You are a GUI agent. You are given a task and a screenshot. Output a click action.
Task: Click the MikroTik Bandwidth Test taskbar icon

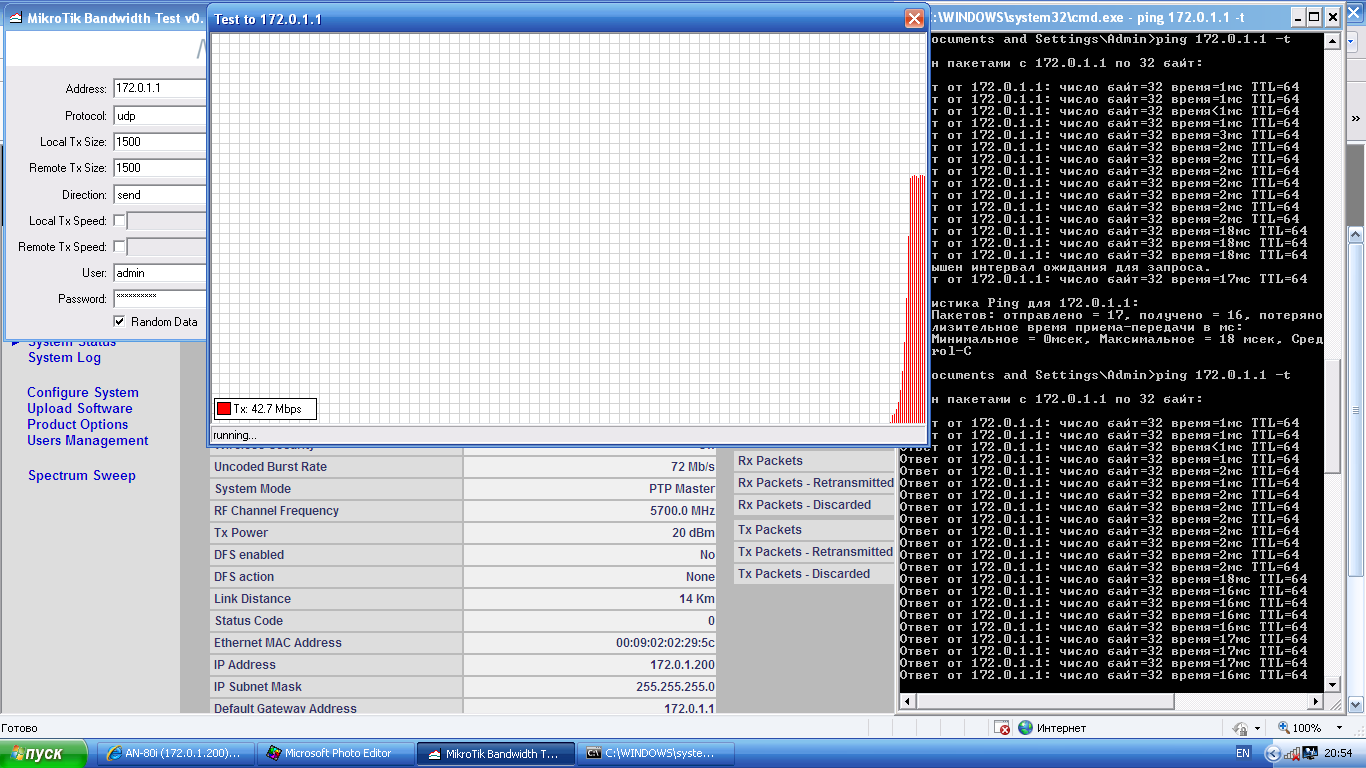pos(433,753)
